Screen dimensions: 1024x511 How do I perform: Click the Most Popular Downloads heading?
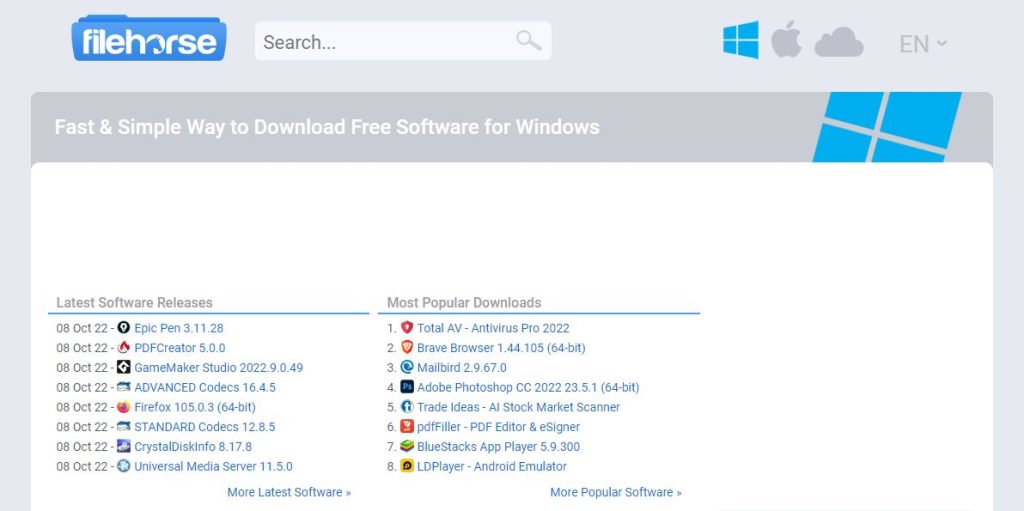click(x=464, y=303)
